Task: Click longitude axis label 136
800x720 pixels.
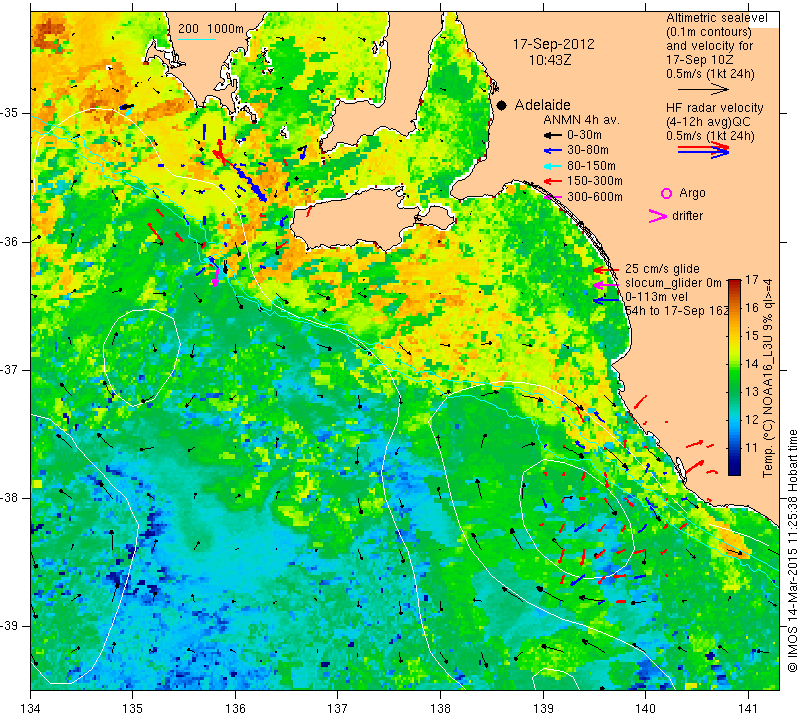Action: pos(235,709)
